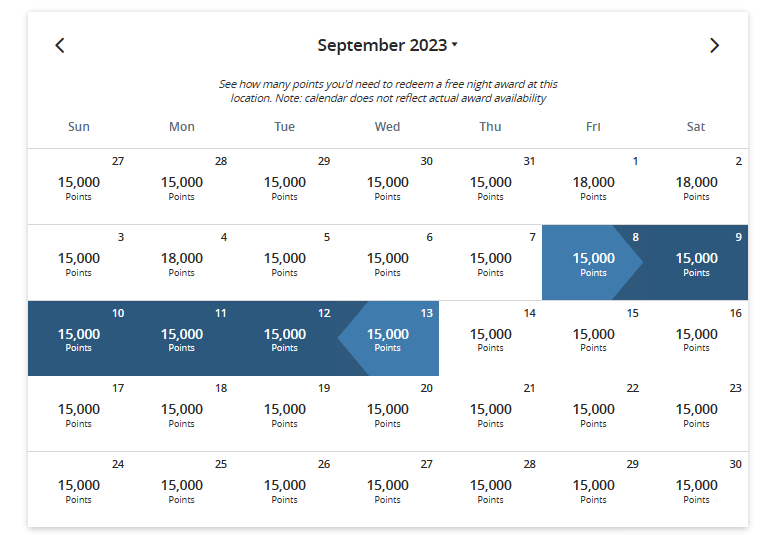Pick Tuesday September 26
The width and height of the screenshot is (769, 535).
pos(285,490)
